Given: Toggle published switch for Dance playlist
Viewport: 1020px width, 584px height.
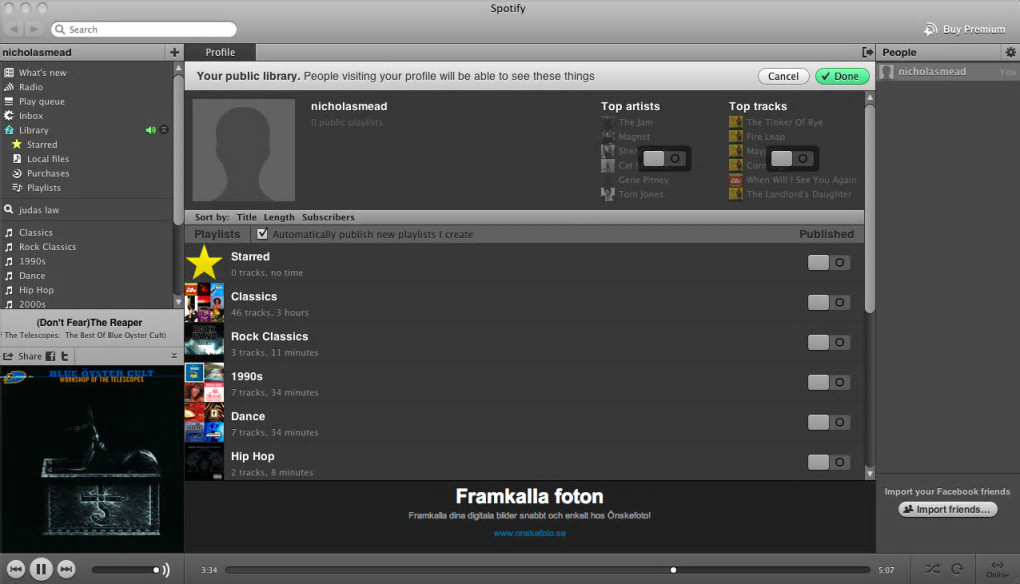Looking at the screenshot, I should 829,422.
